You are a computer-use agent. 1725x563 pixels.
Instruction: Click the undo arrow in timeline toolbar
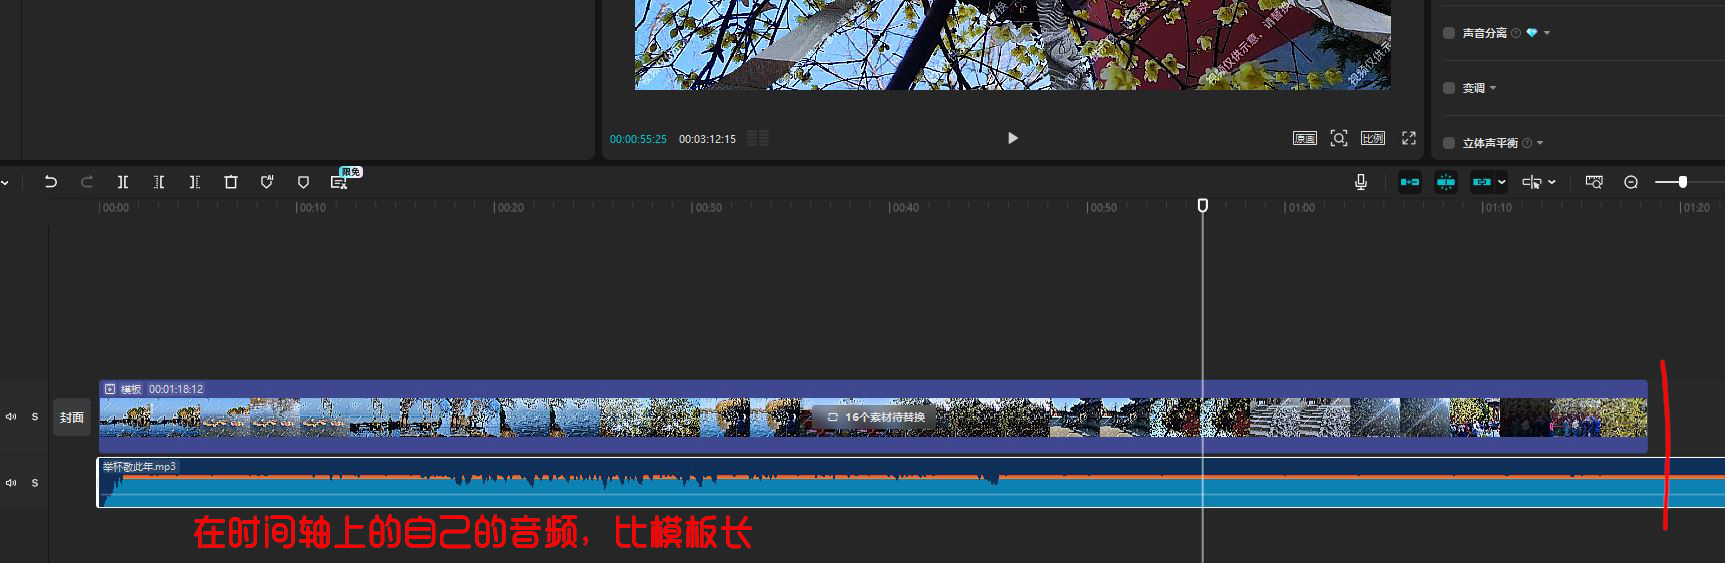(51, 182)
